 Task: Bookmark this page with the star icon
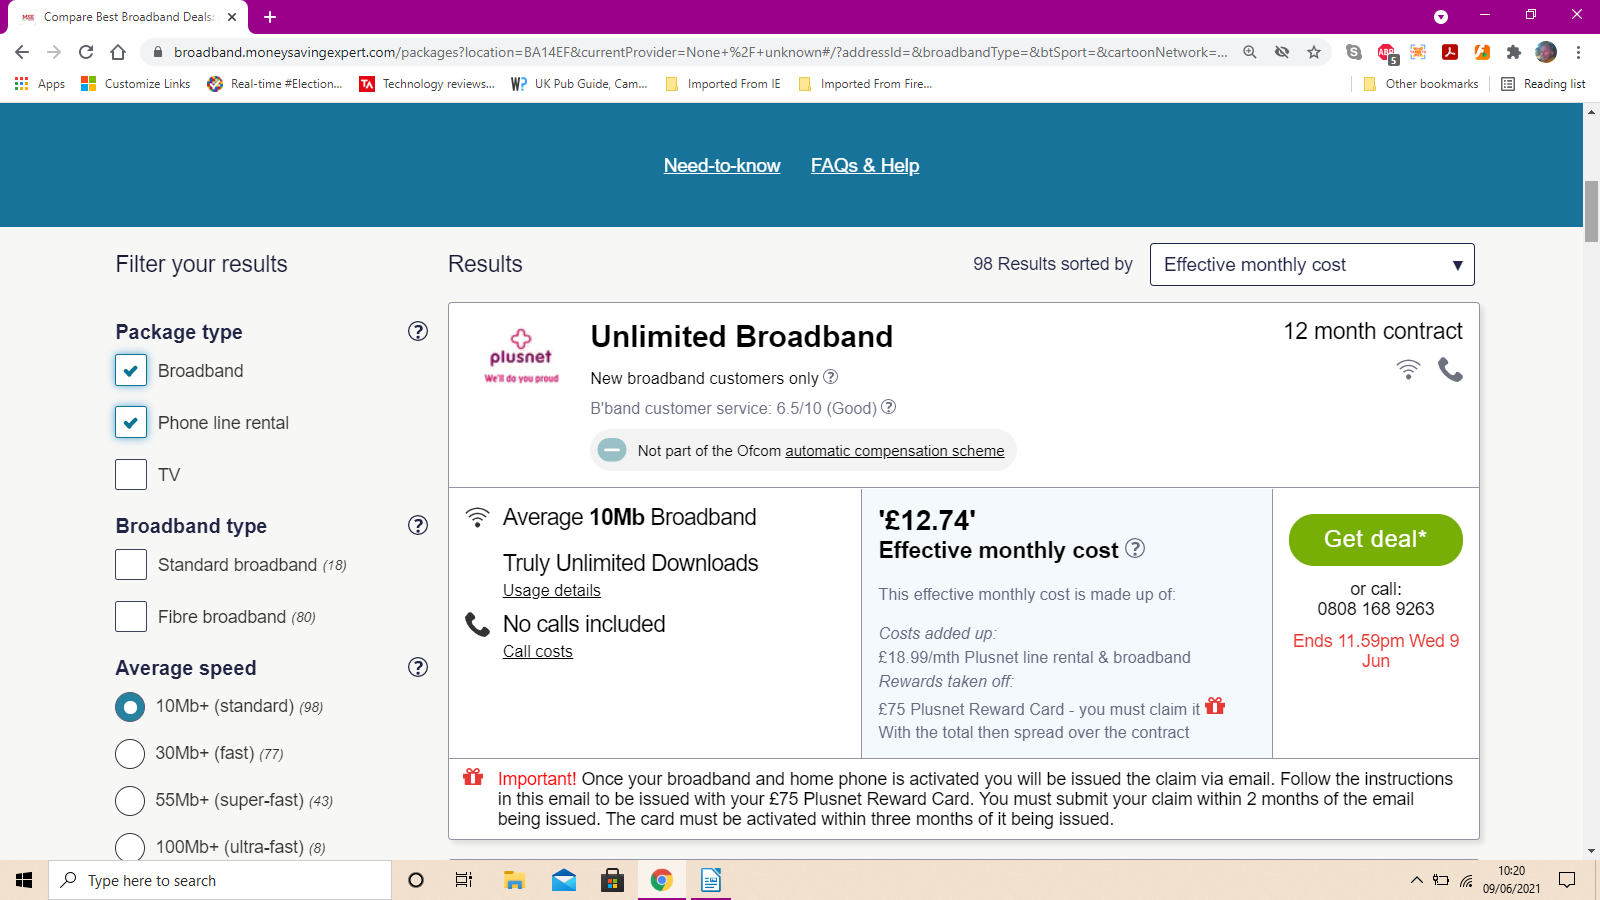1314,52
